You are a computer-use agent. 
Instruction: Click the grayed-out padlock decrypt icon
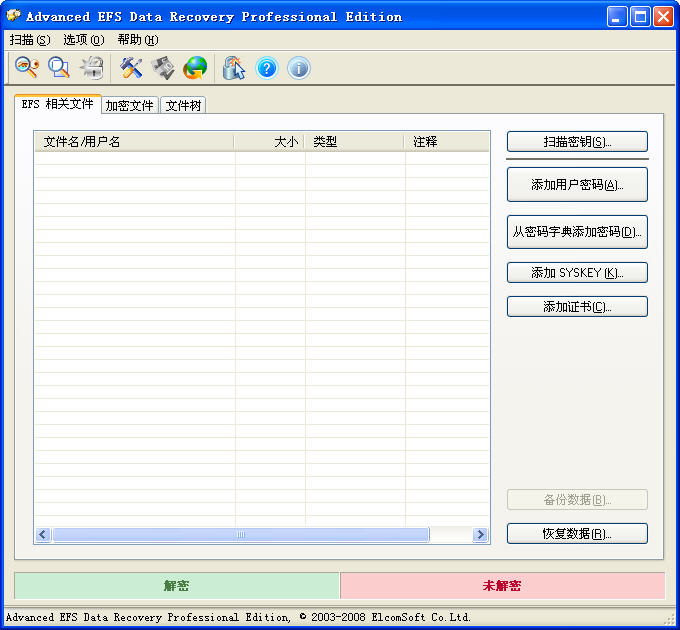tap(92, 67)
